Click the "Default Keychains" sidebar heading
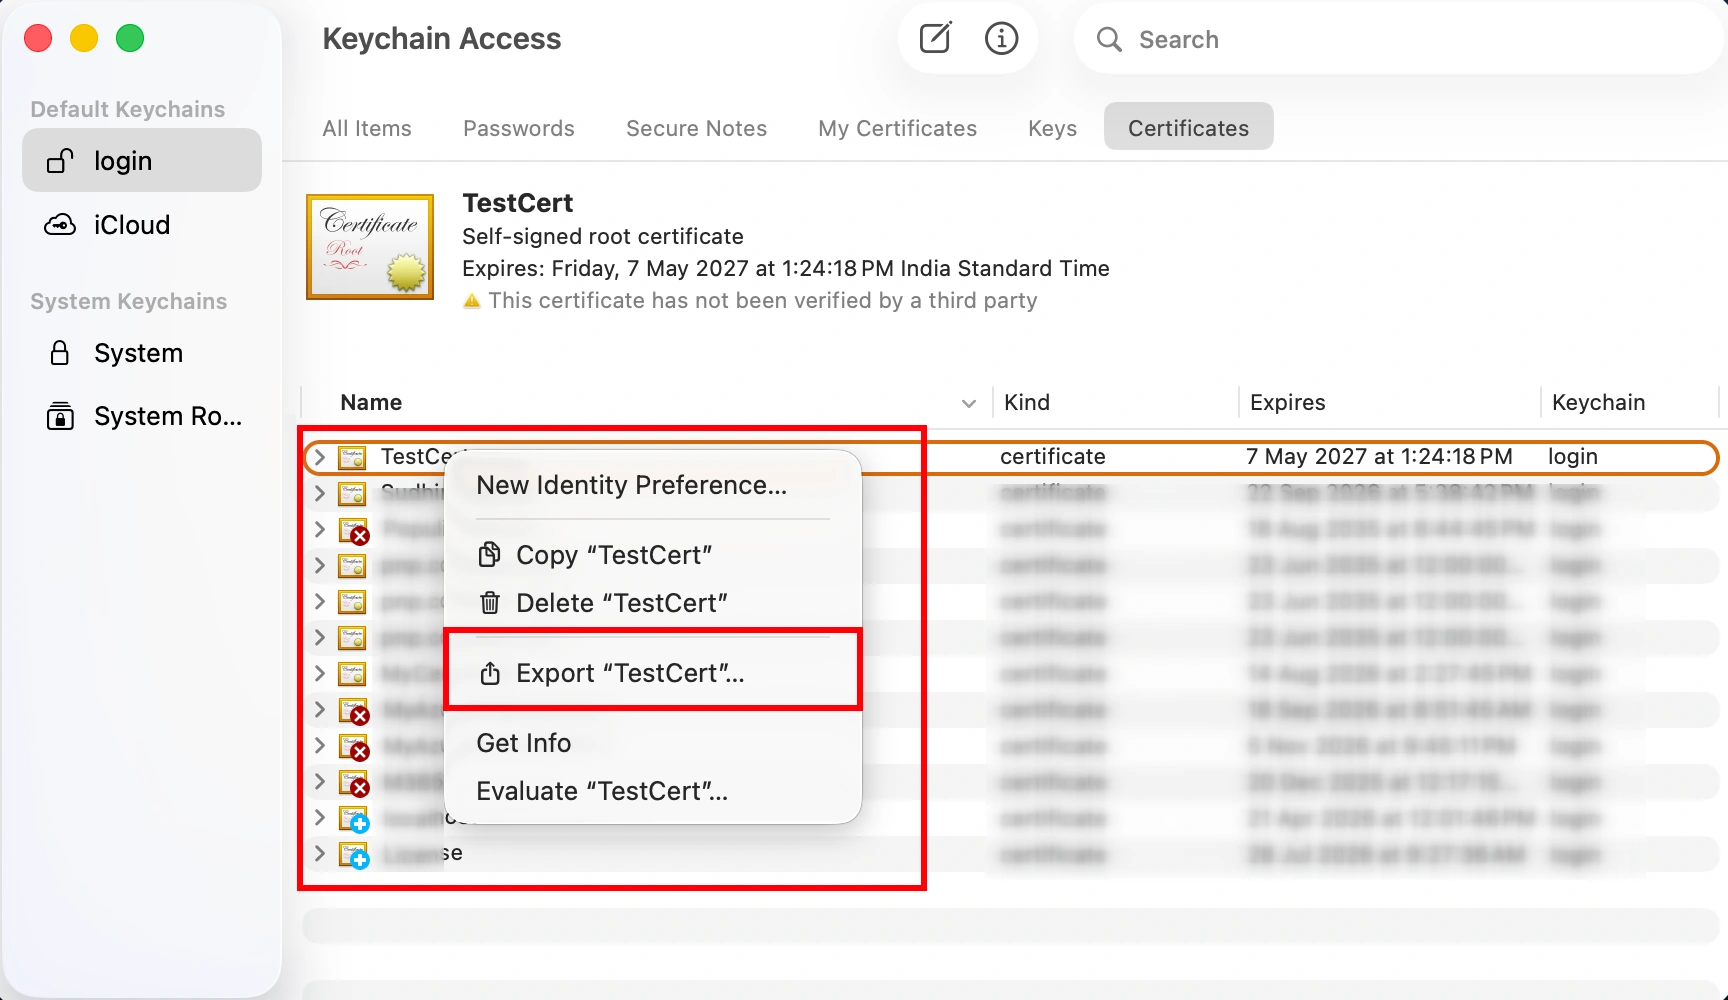The width and height of the screenshot is (1728, 1000). tap(128, 109)
